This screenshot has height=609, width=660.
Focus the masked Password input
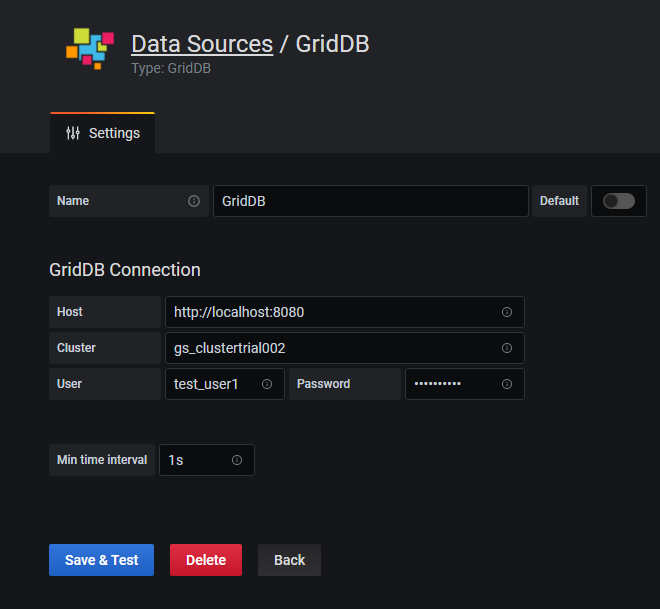(x=450, y=384)
